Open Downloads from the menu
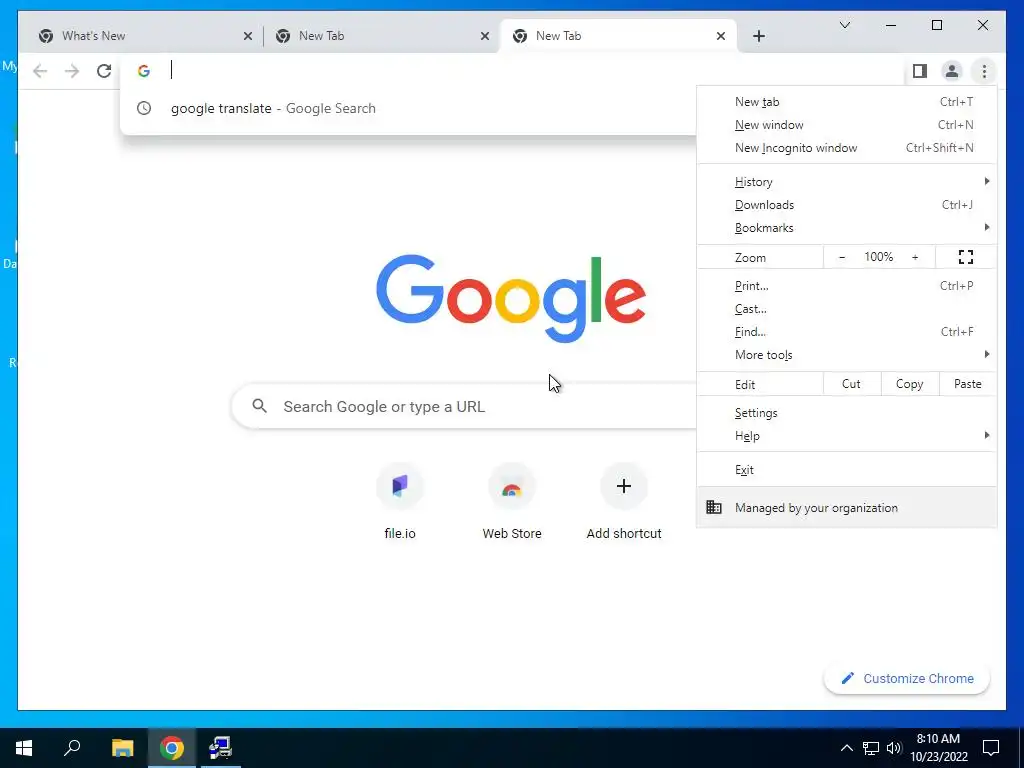Viewport: 1024px width, 768px height. (846, 205)
